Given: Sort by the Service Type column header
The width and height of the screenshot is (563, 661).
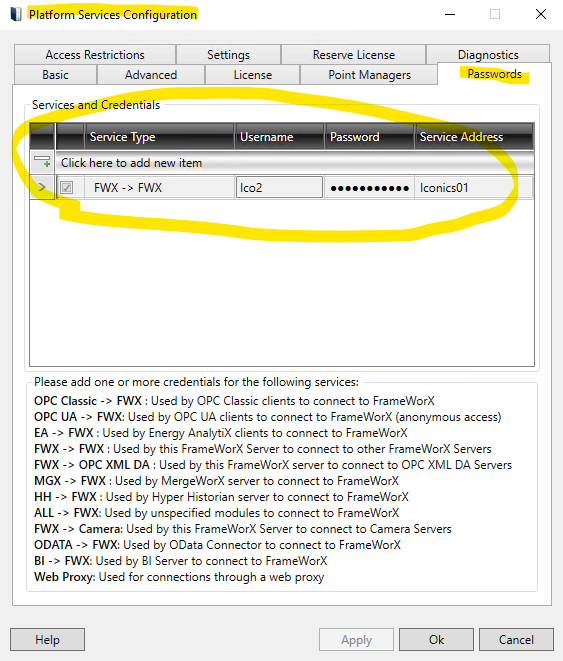Looking at the screenshot, I should pos(159,137).
